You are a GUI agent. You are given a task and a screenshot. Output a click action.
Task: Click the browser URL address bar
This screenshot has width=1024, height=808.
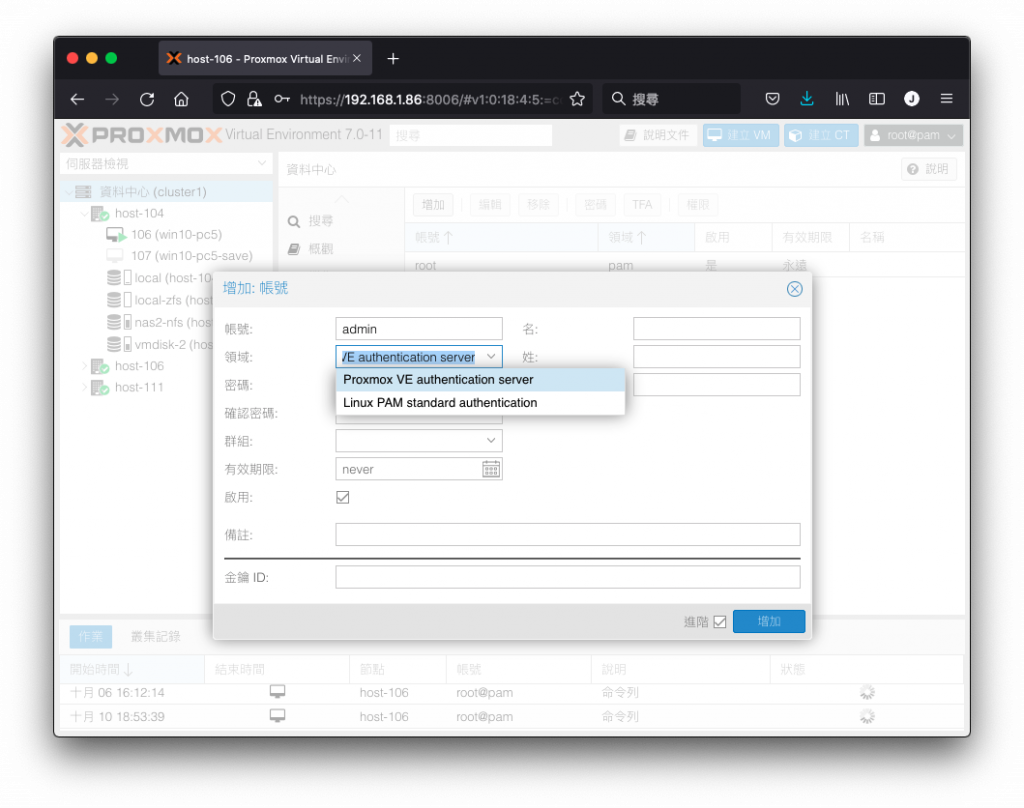coord(430,99)
